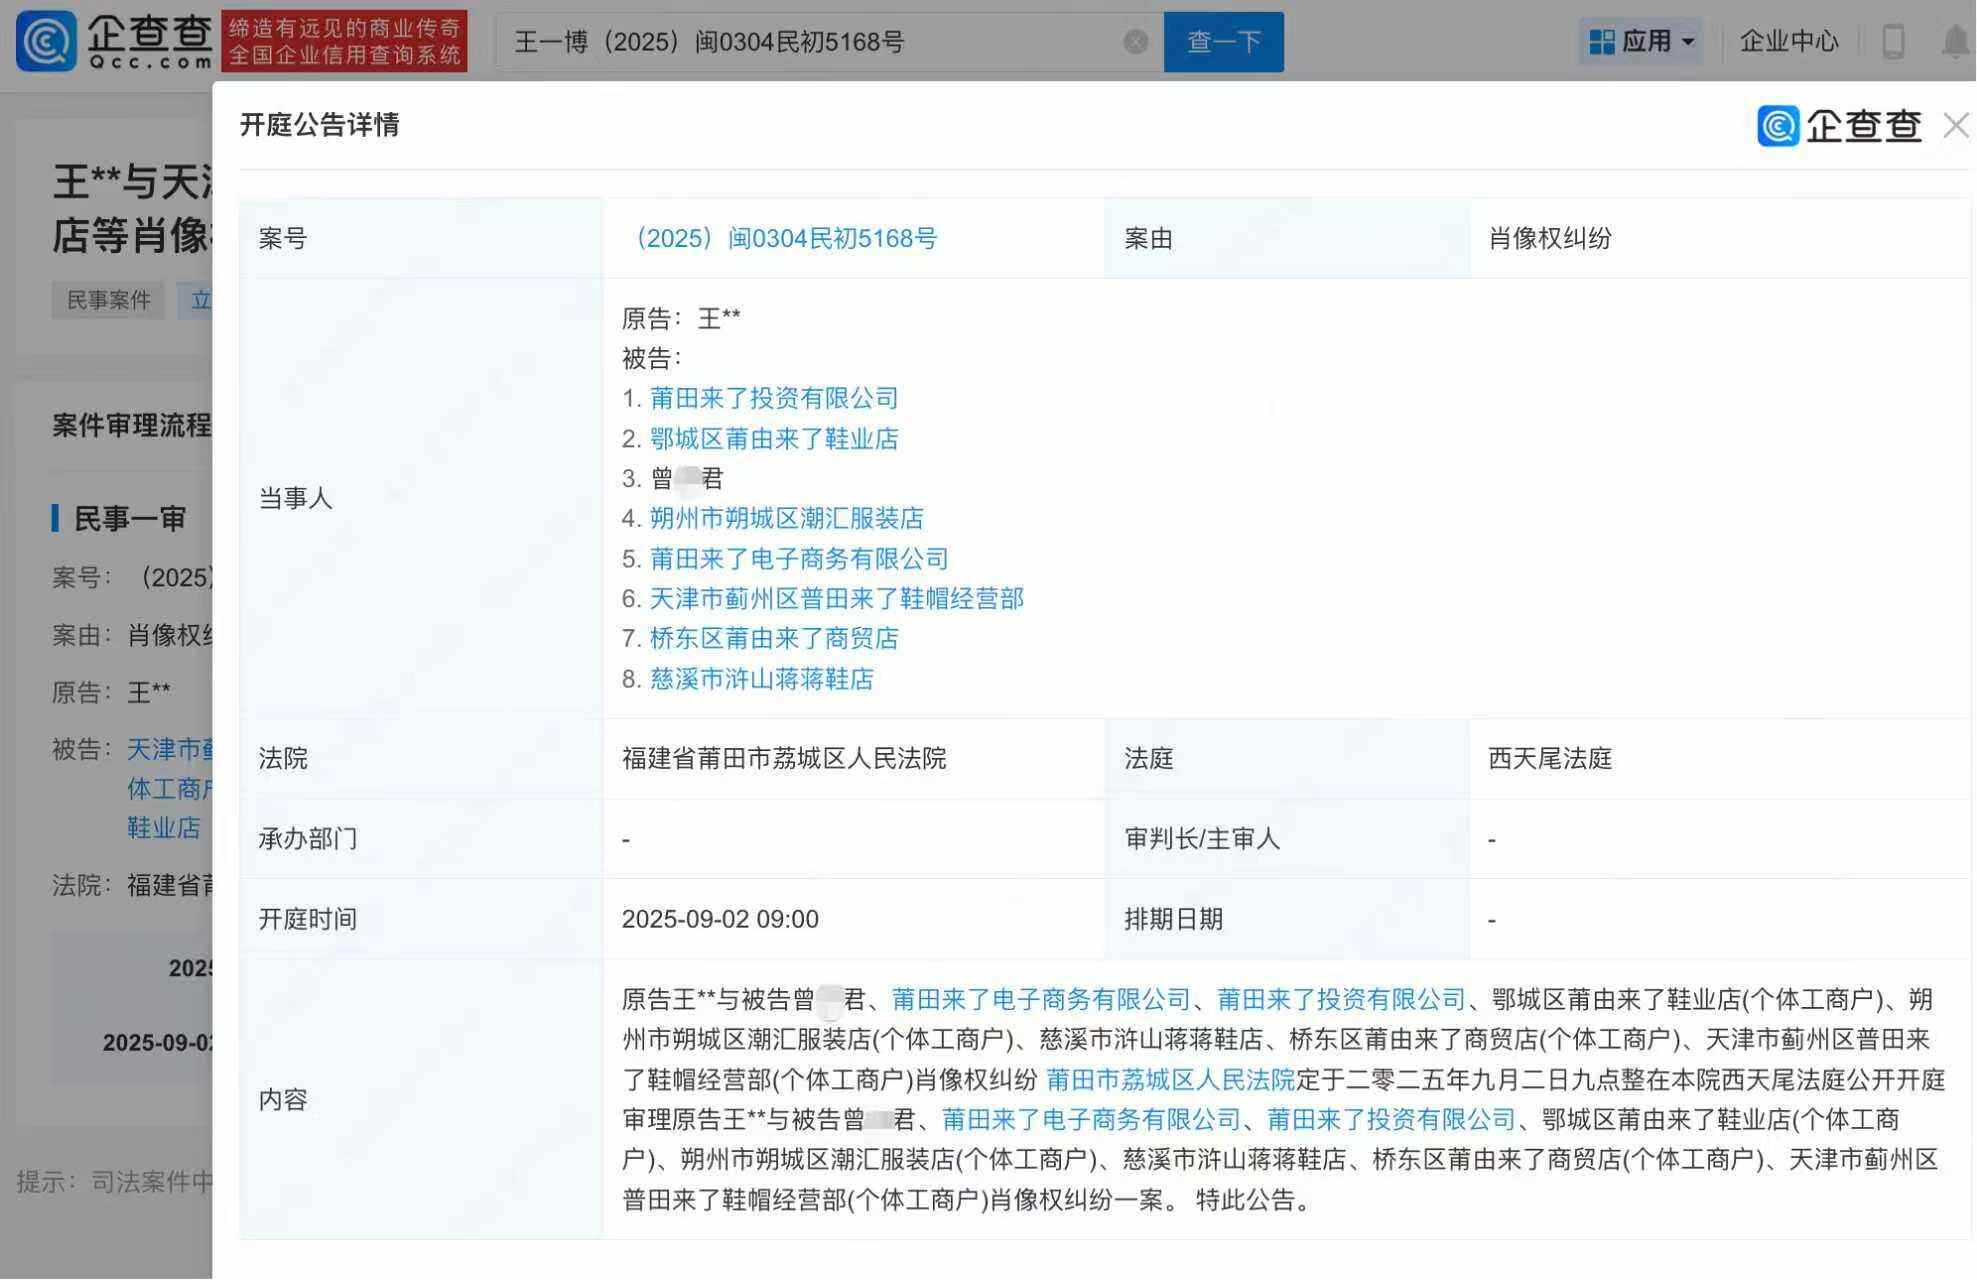Close the 开庭公告详情 dialog
This screenshot has width=1977, height=1280.
click(1955, 126)
